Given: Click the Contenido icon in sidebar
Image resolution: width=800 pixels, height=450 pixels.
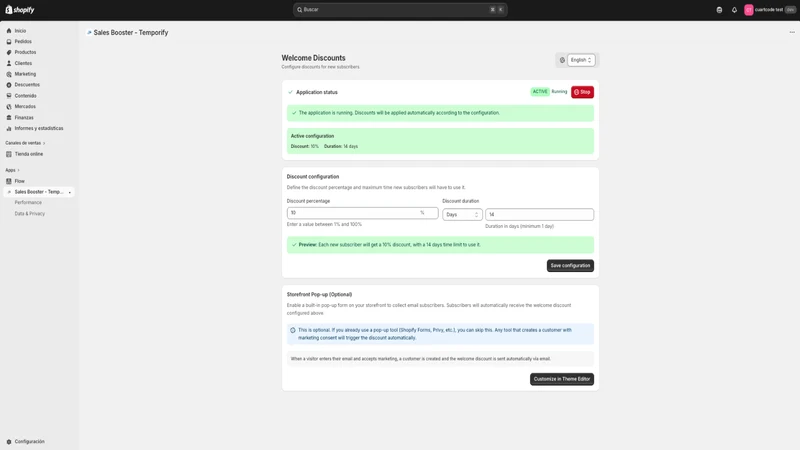Looking at the screenshot, I should point(9,95).
